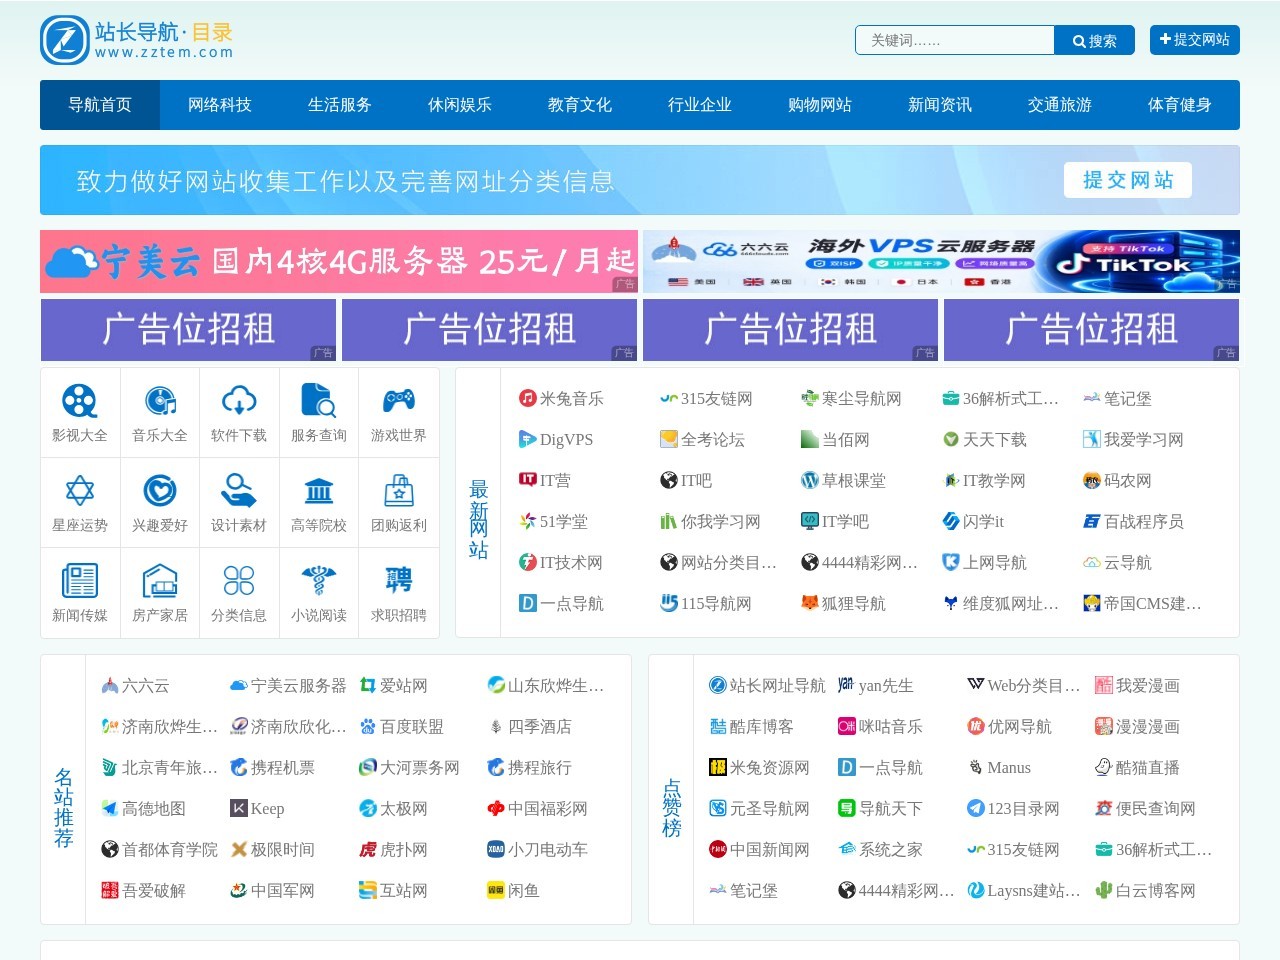Open the 中国福彩网 link
Image resolution: width=1280 pixels, height=960 pixels.
coord(547,808)
